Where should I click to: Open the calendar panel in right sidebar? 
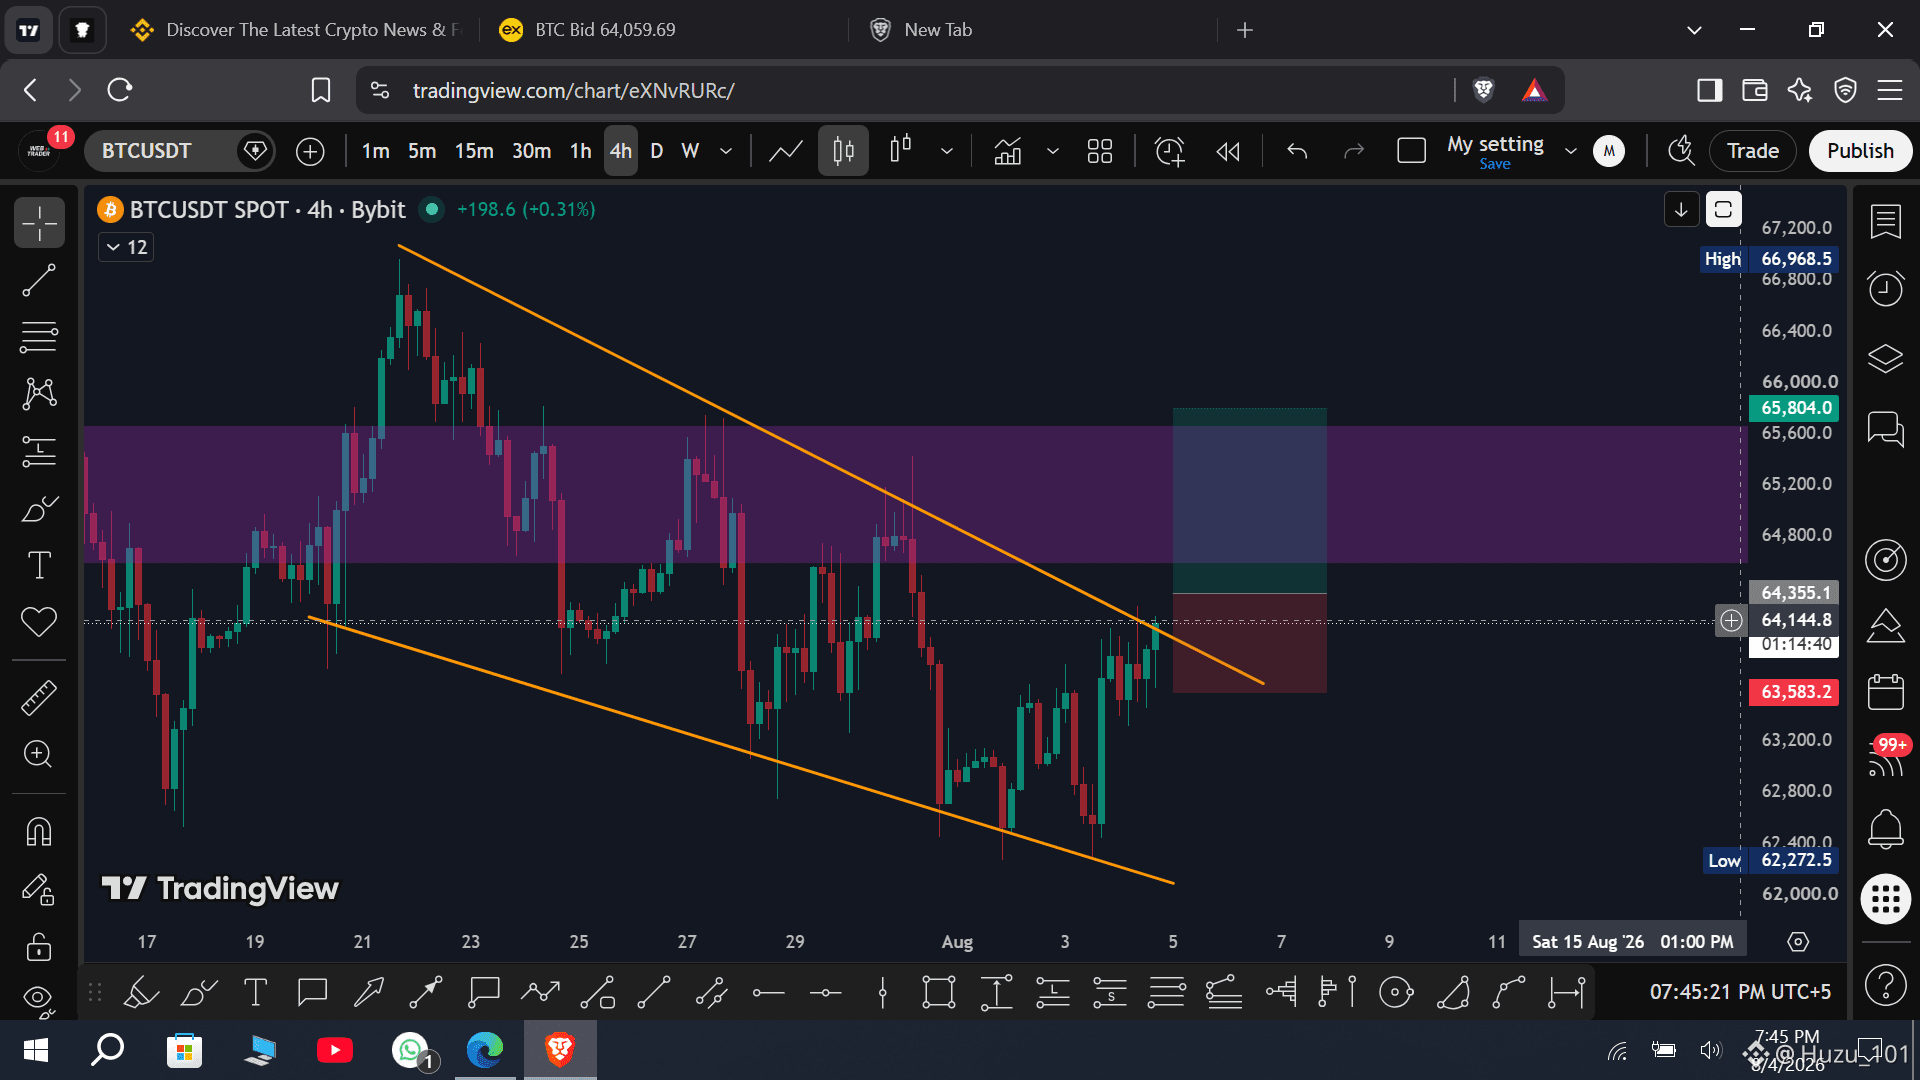click(1886, 691)
